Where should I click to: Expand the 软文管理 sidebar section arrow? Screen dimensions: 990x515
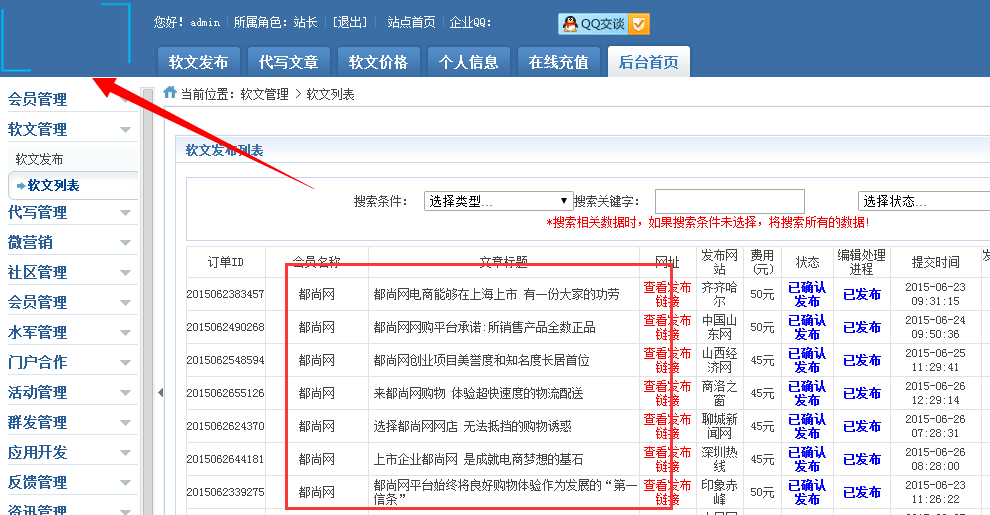tap(125, 130)
